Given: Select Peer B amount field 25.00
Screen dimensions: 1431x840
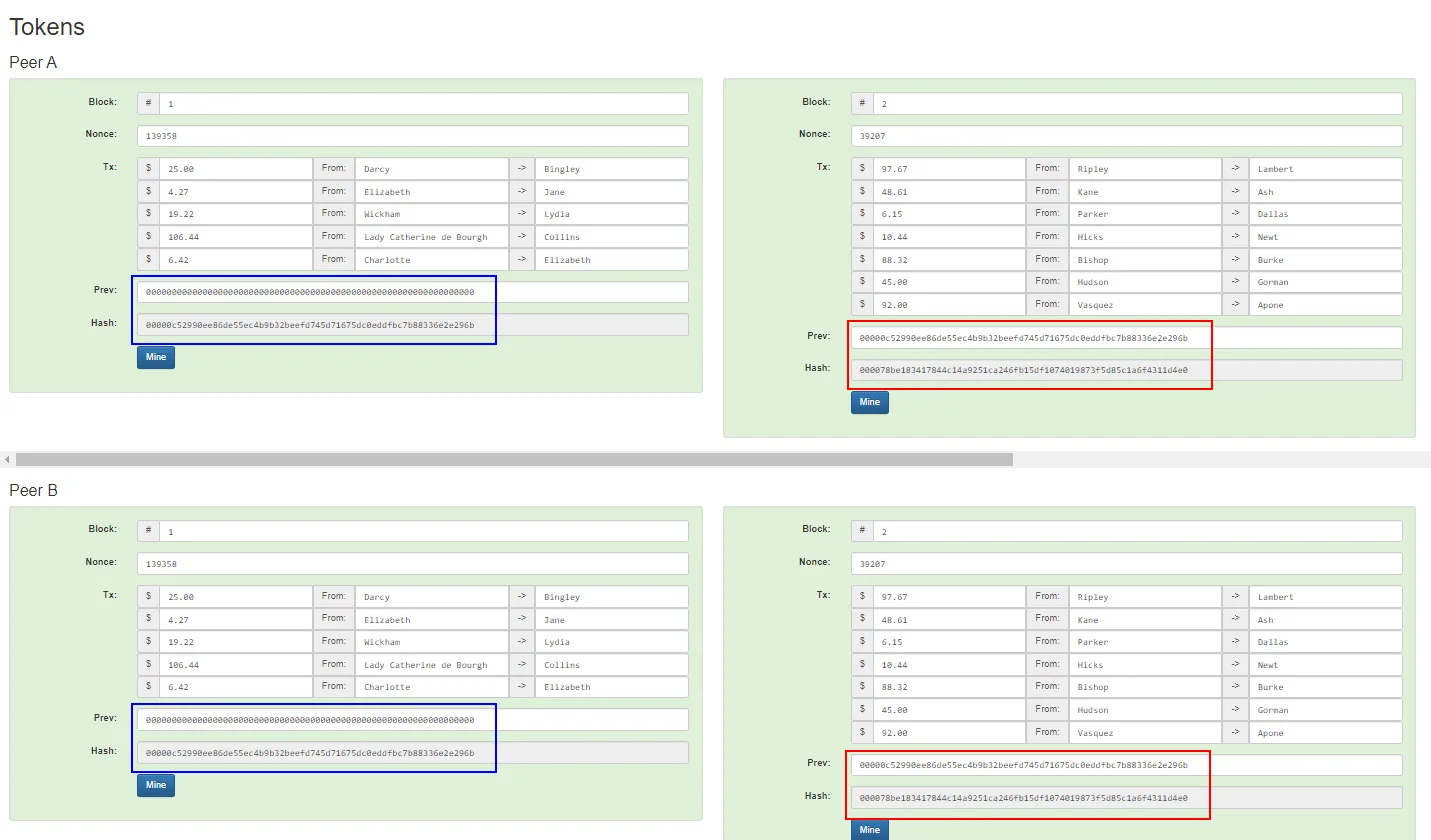Looking at the screenshot, I should coord(236,597).
